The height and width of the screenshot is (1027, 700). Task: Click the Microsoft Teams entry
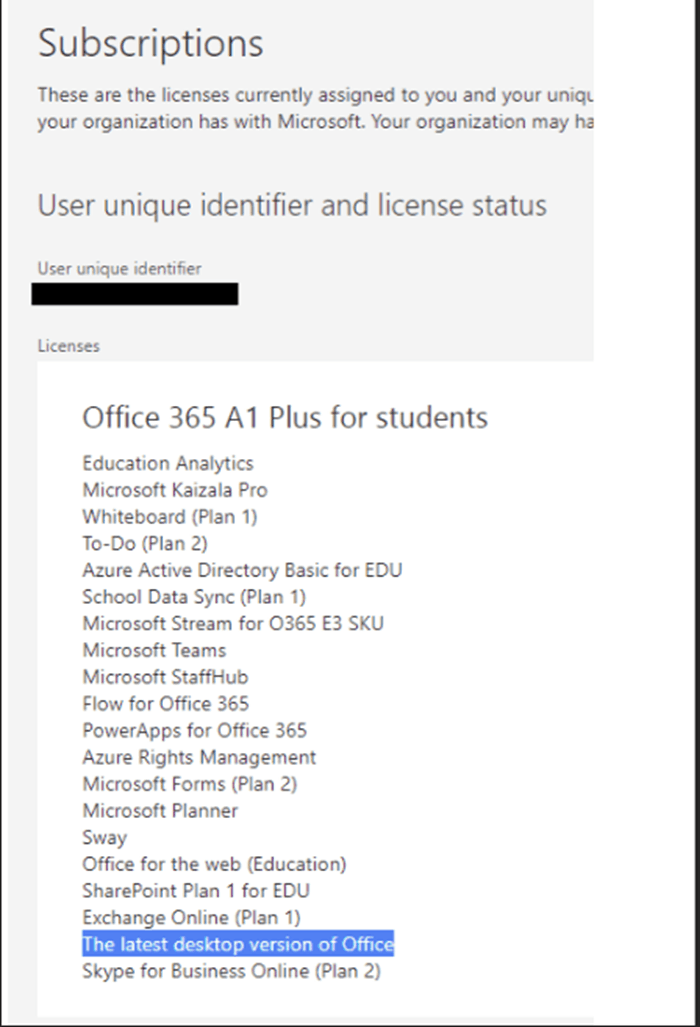pyautogui.click(x=154, y=650)
